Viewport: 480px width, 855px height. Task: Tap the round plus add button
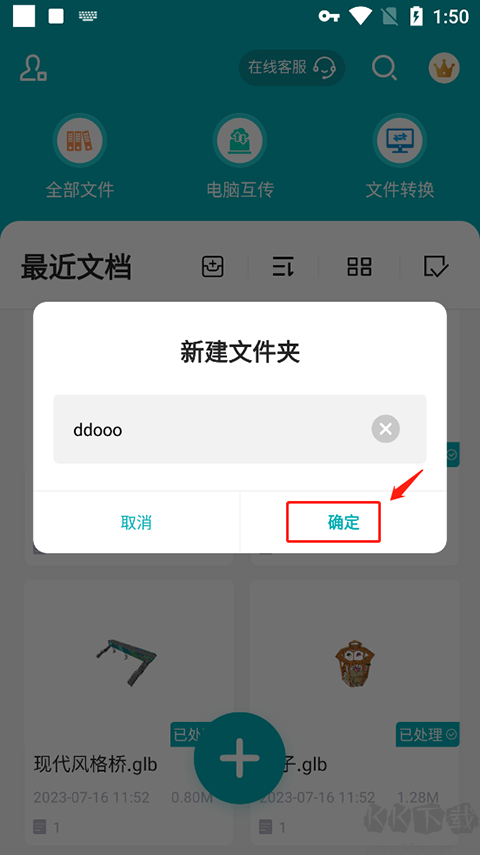(x=239, y=758)
